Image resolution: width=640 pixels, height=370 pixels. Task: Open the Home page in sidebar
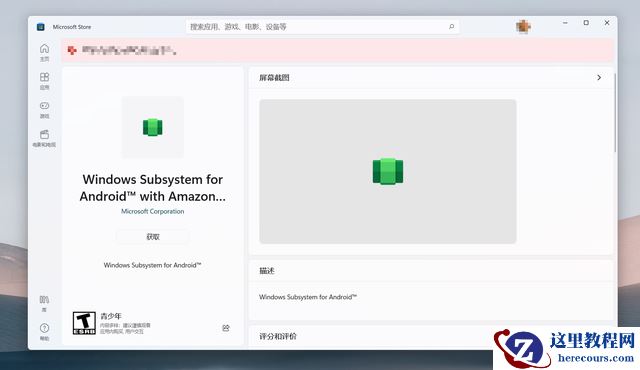point(44,52)
